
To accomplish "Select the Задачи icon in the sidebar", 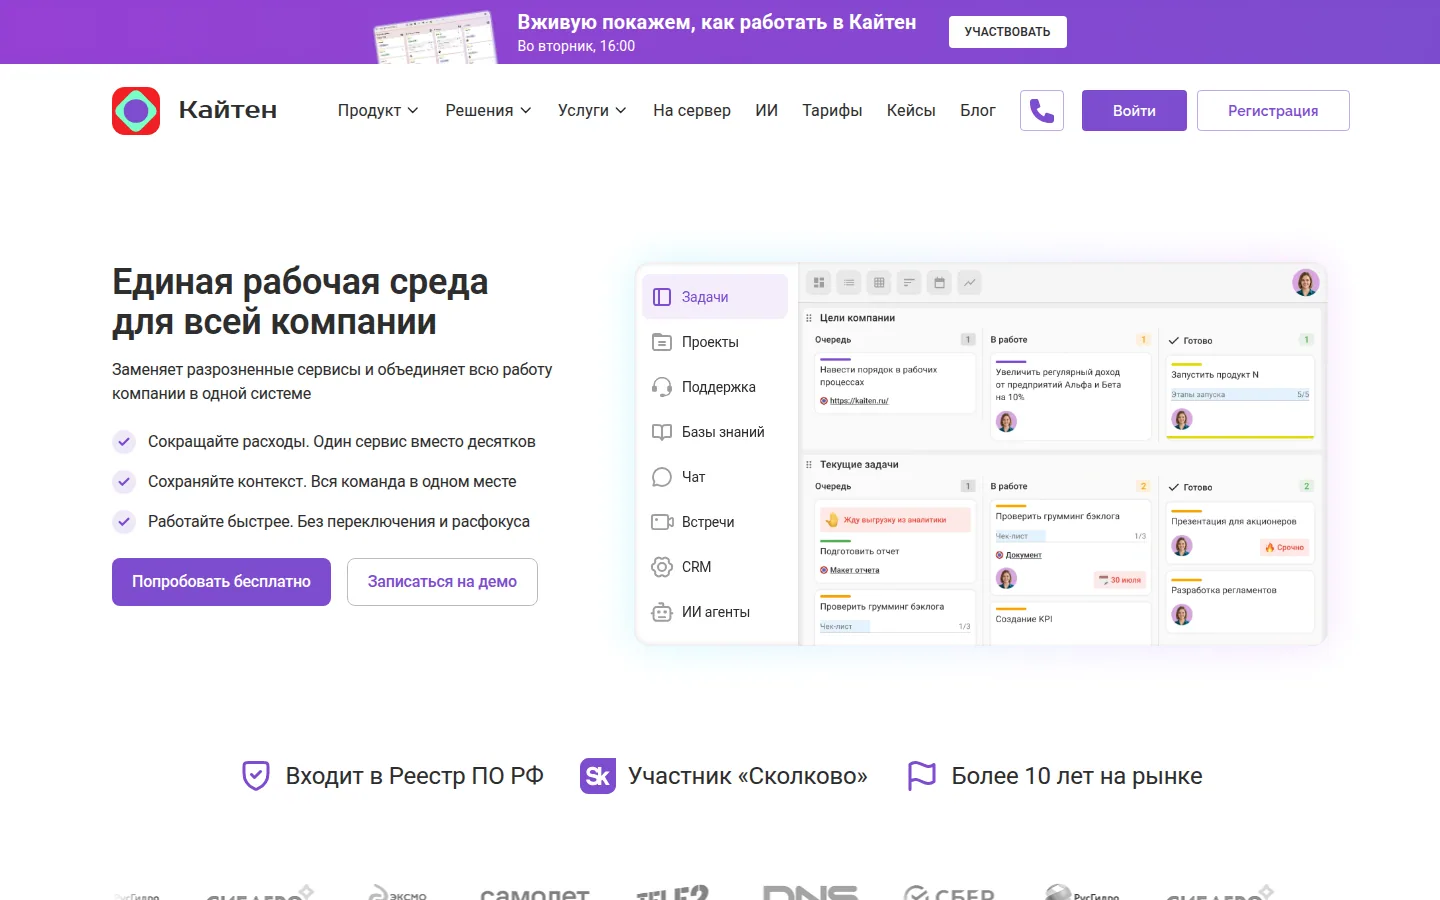I will [661, 297].
